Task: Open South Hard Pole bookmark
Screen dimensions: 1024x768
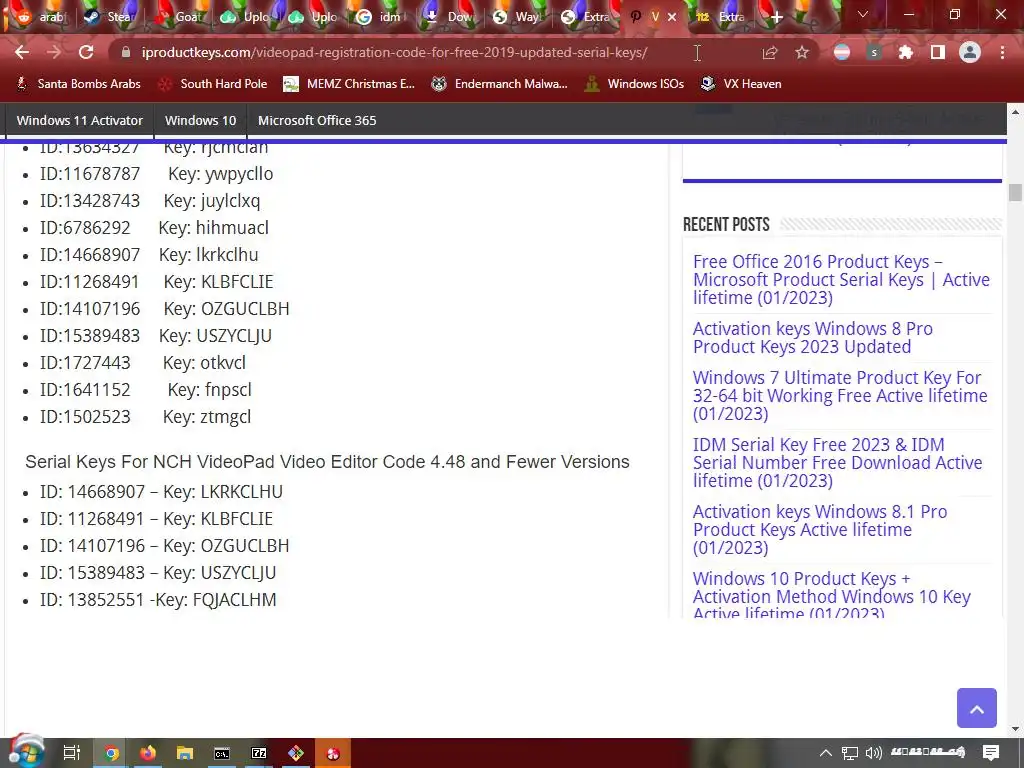Action: (213, 84)
